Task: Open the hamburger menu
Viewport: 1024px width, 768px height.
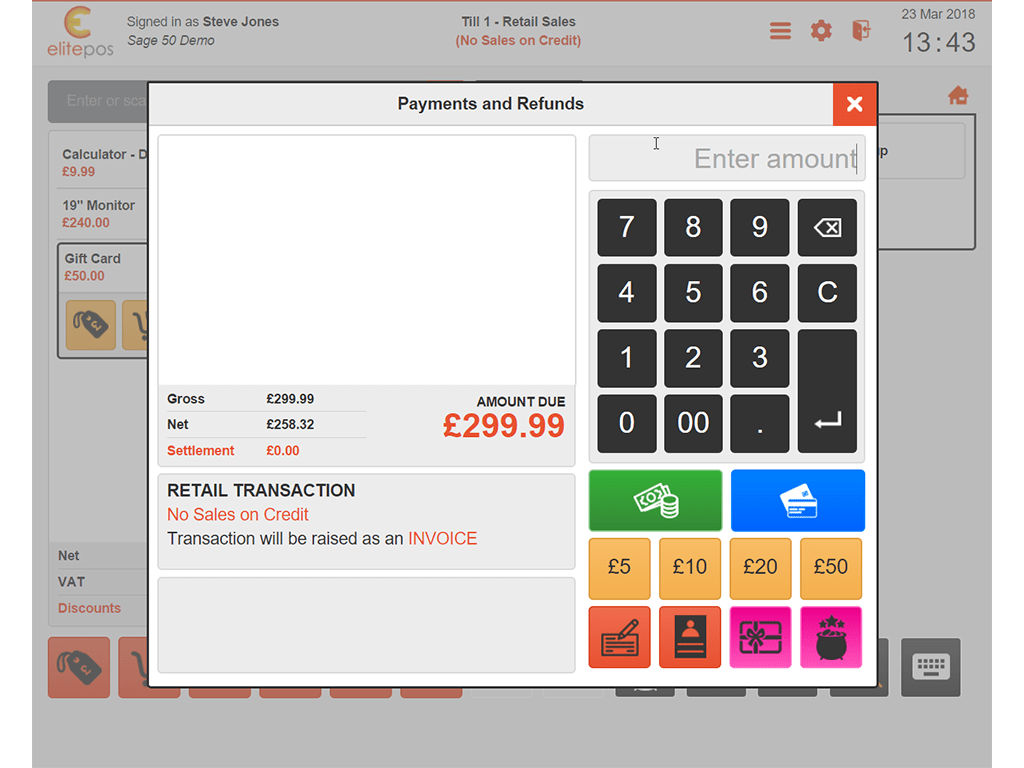Action: pos(780,30)
